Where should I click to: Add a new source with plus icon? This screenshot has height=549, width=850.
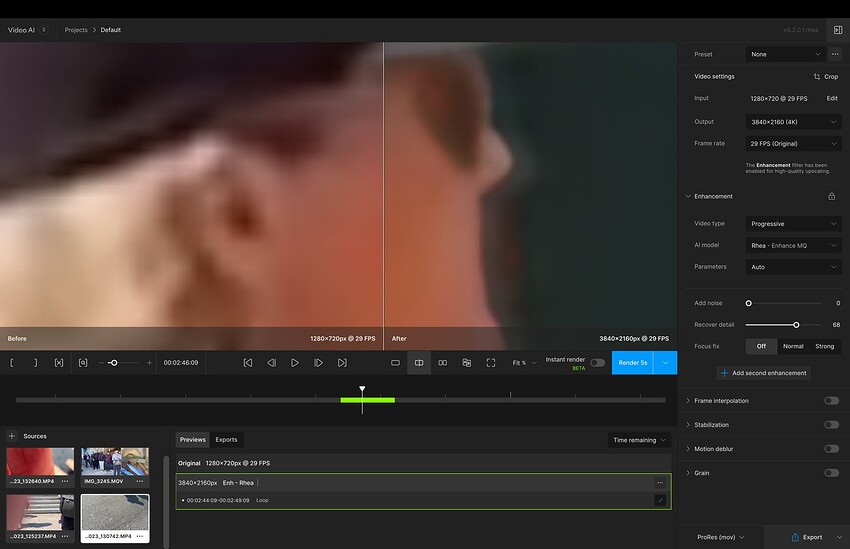[12, 436]
